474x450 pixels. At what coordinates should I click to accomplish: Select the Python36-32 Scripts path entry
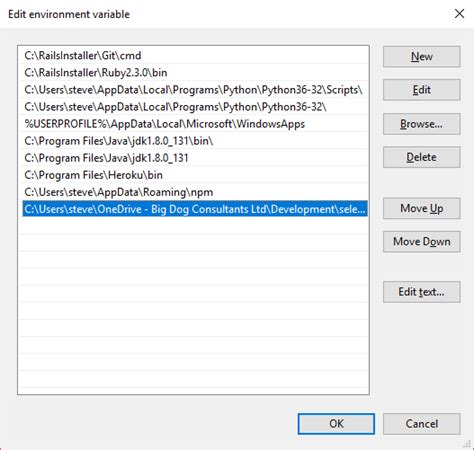point(195,90)
